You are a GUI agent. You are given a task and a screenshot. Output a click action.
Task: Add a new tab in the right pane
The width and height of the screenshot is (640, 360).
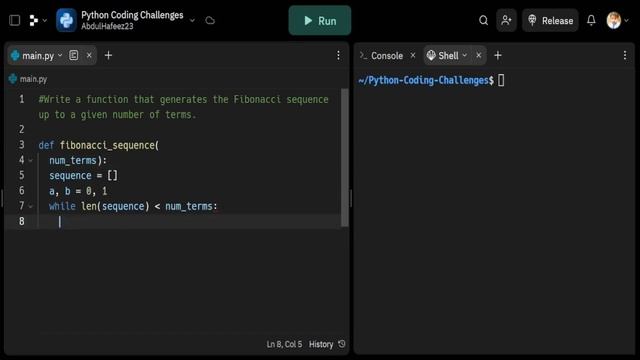pos(498,55)
